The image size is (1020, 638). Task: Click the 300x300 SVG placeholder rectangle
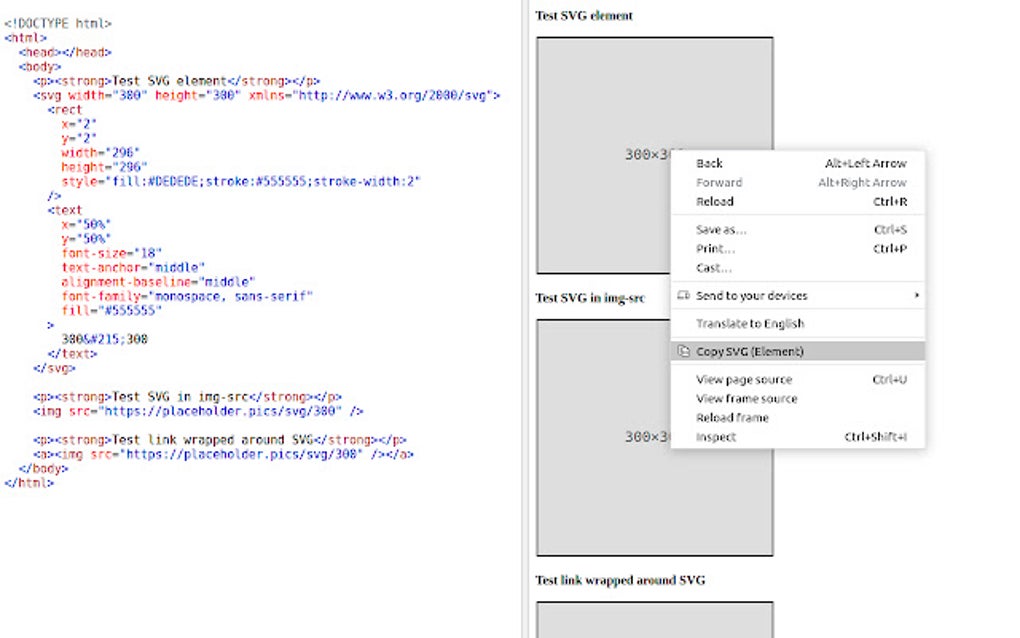click(600, 150)
